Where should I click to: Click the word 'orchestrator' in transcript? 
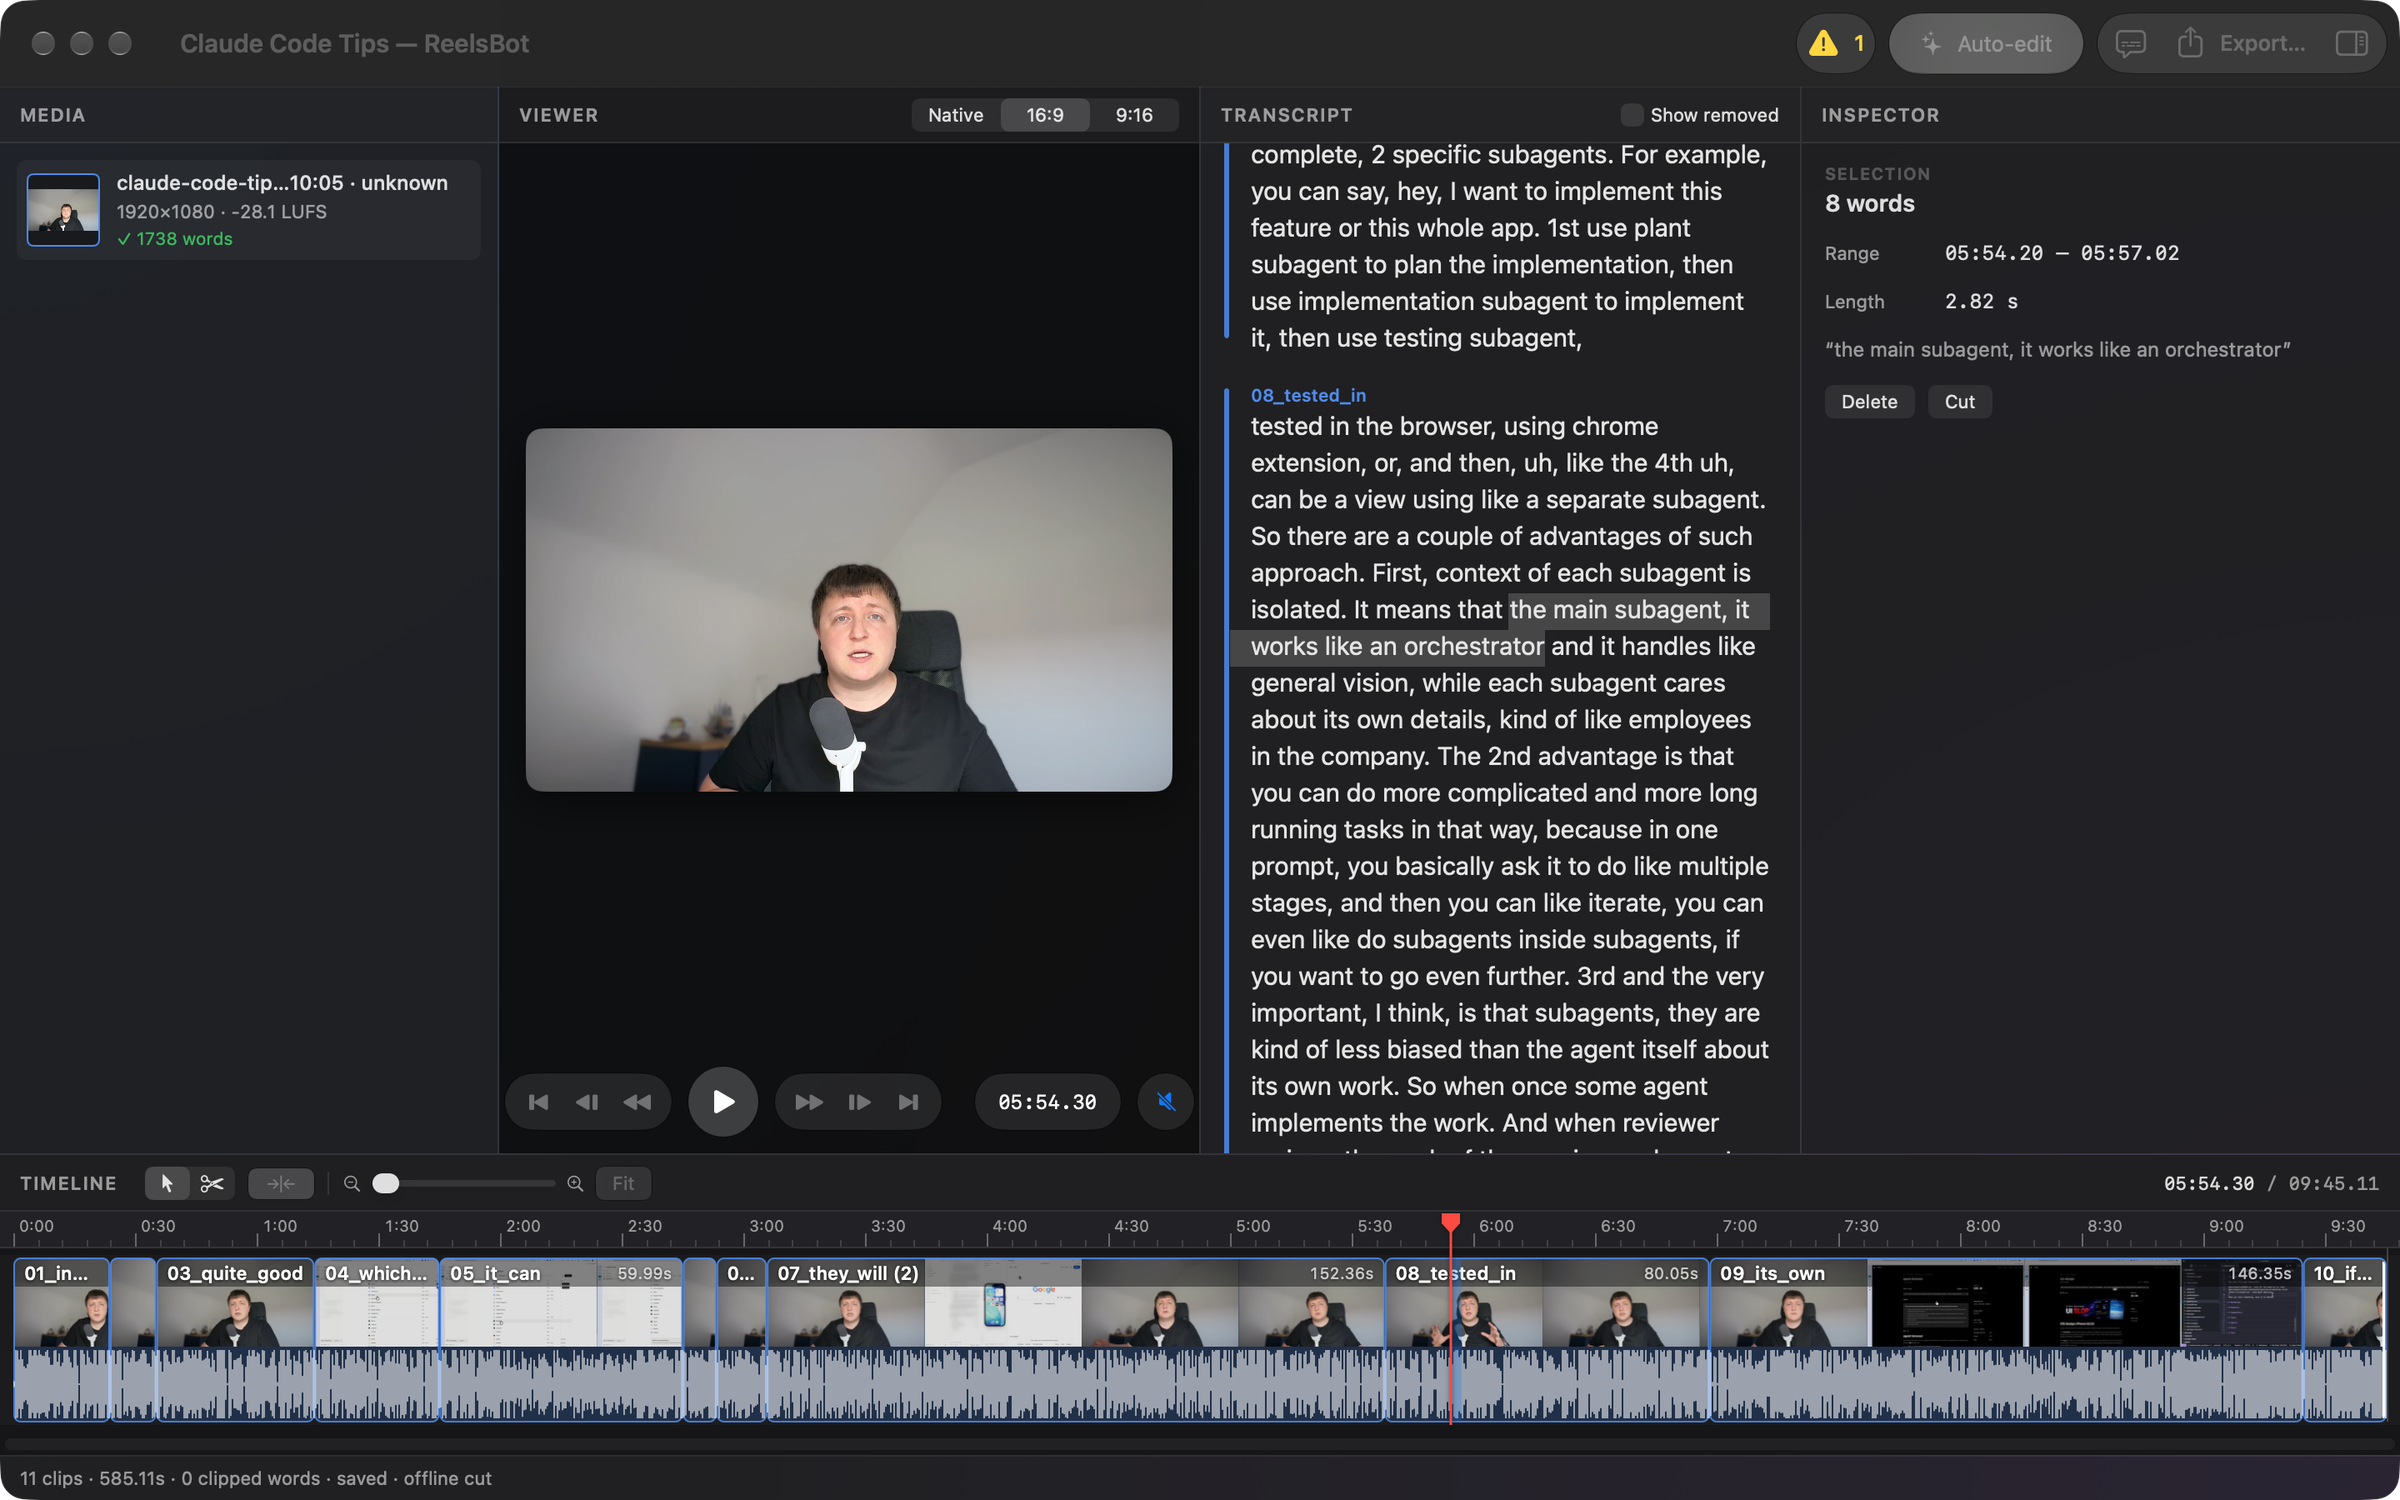pyautogui.click(x=1473, y=647)
